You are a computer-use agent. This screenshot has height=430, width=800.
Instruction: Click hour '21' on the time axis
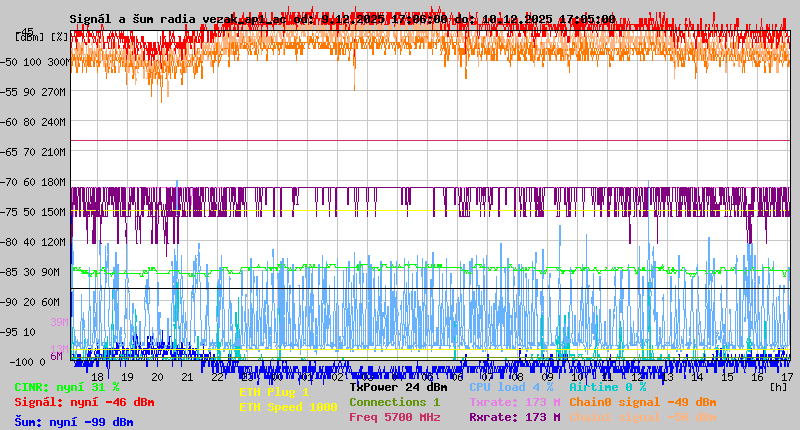[x=187, y=377]
